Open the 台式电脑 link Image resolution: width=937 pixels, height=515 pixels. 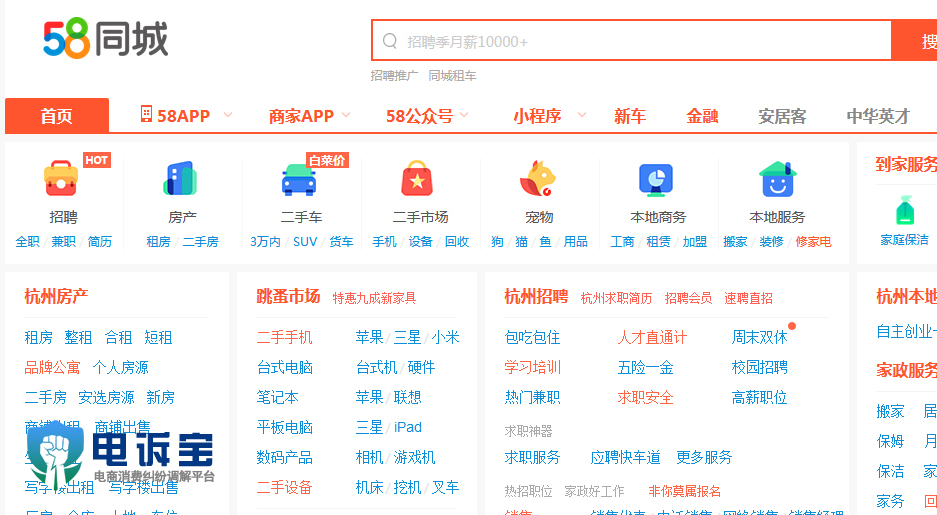284,367
